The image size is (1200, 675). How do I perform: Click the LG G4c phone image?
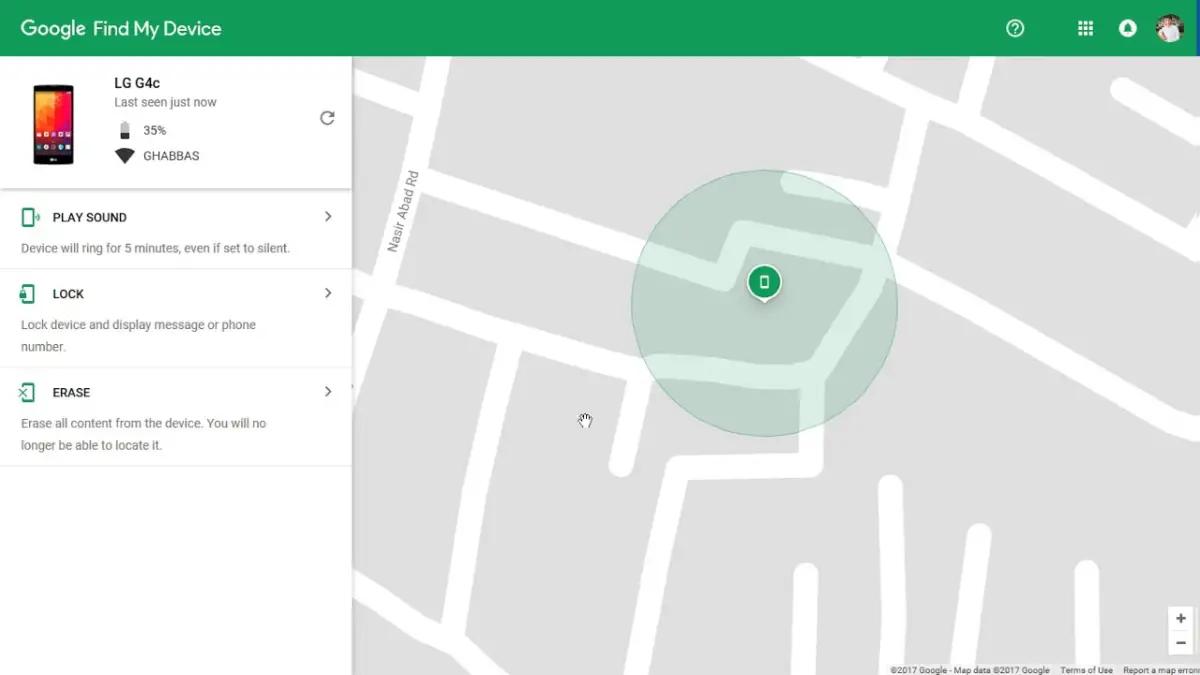coord(53,124)
